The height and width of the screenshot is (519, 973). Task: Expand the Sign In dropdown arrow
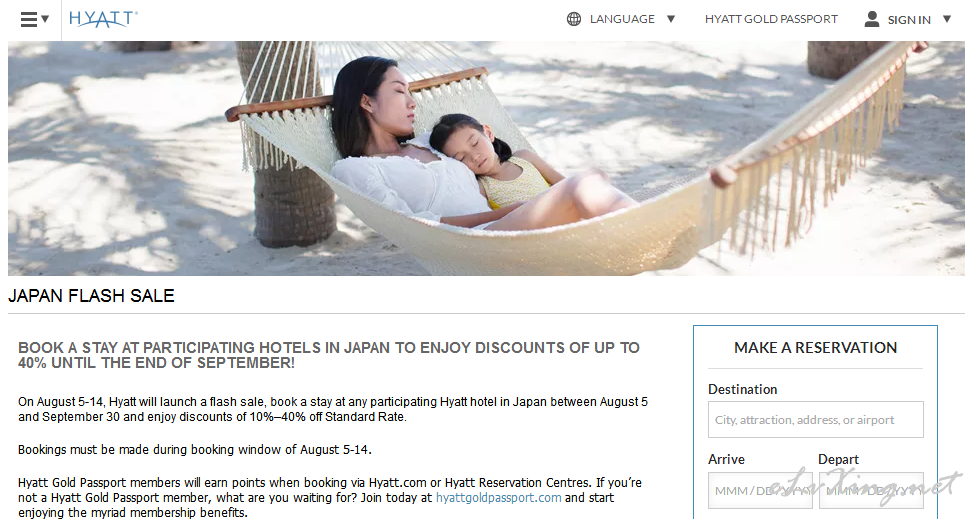947,19
